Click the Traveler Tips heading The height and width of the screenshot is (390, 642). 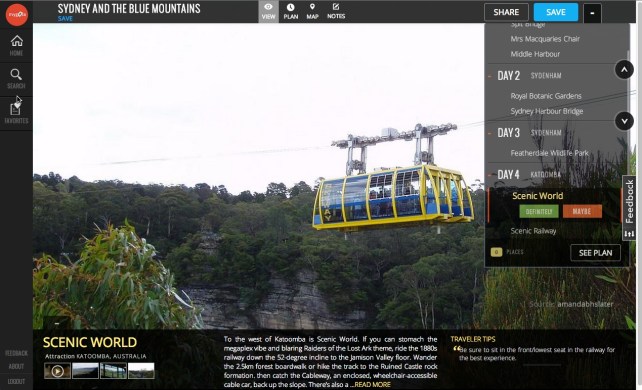coord(473,339)
